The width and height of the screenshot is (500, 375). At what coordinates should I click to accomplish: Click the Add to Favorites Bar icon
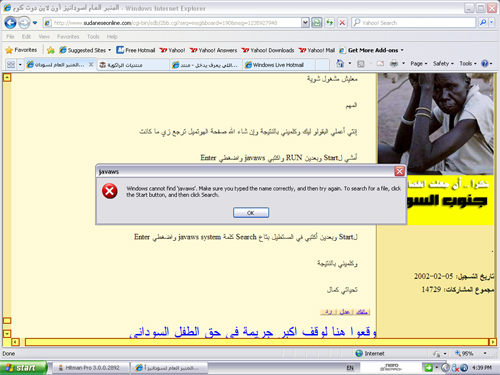[51, 50]
